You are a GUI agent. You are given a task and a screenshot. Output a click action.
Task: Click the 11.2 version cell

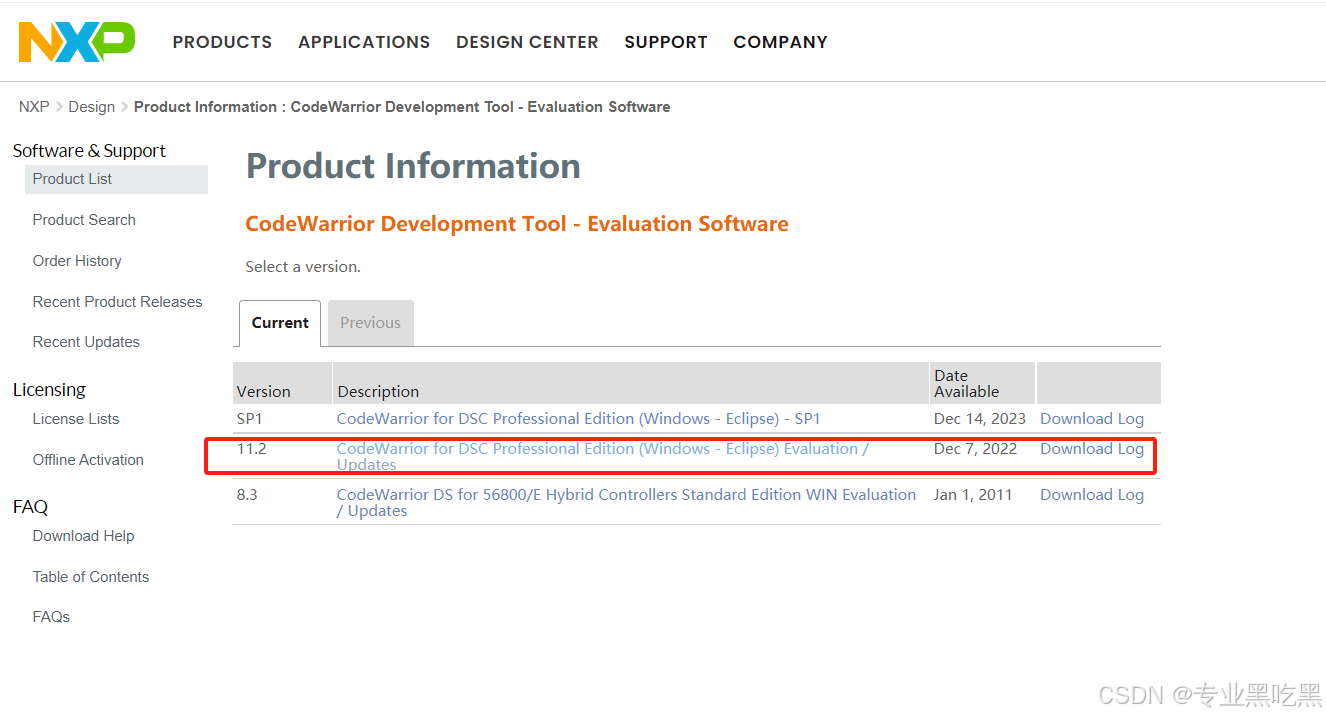pos(252,449)
